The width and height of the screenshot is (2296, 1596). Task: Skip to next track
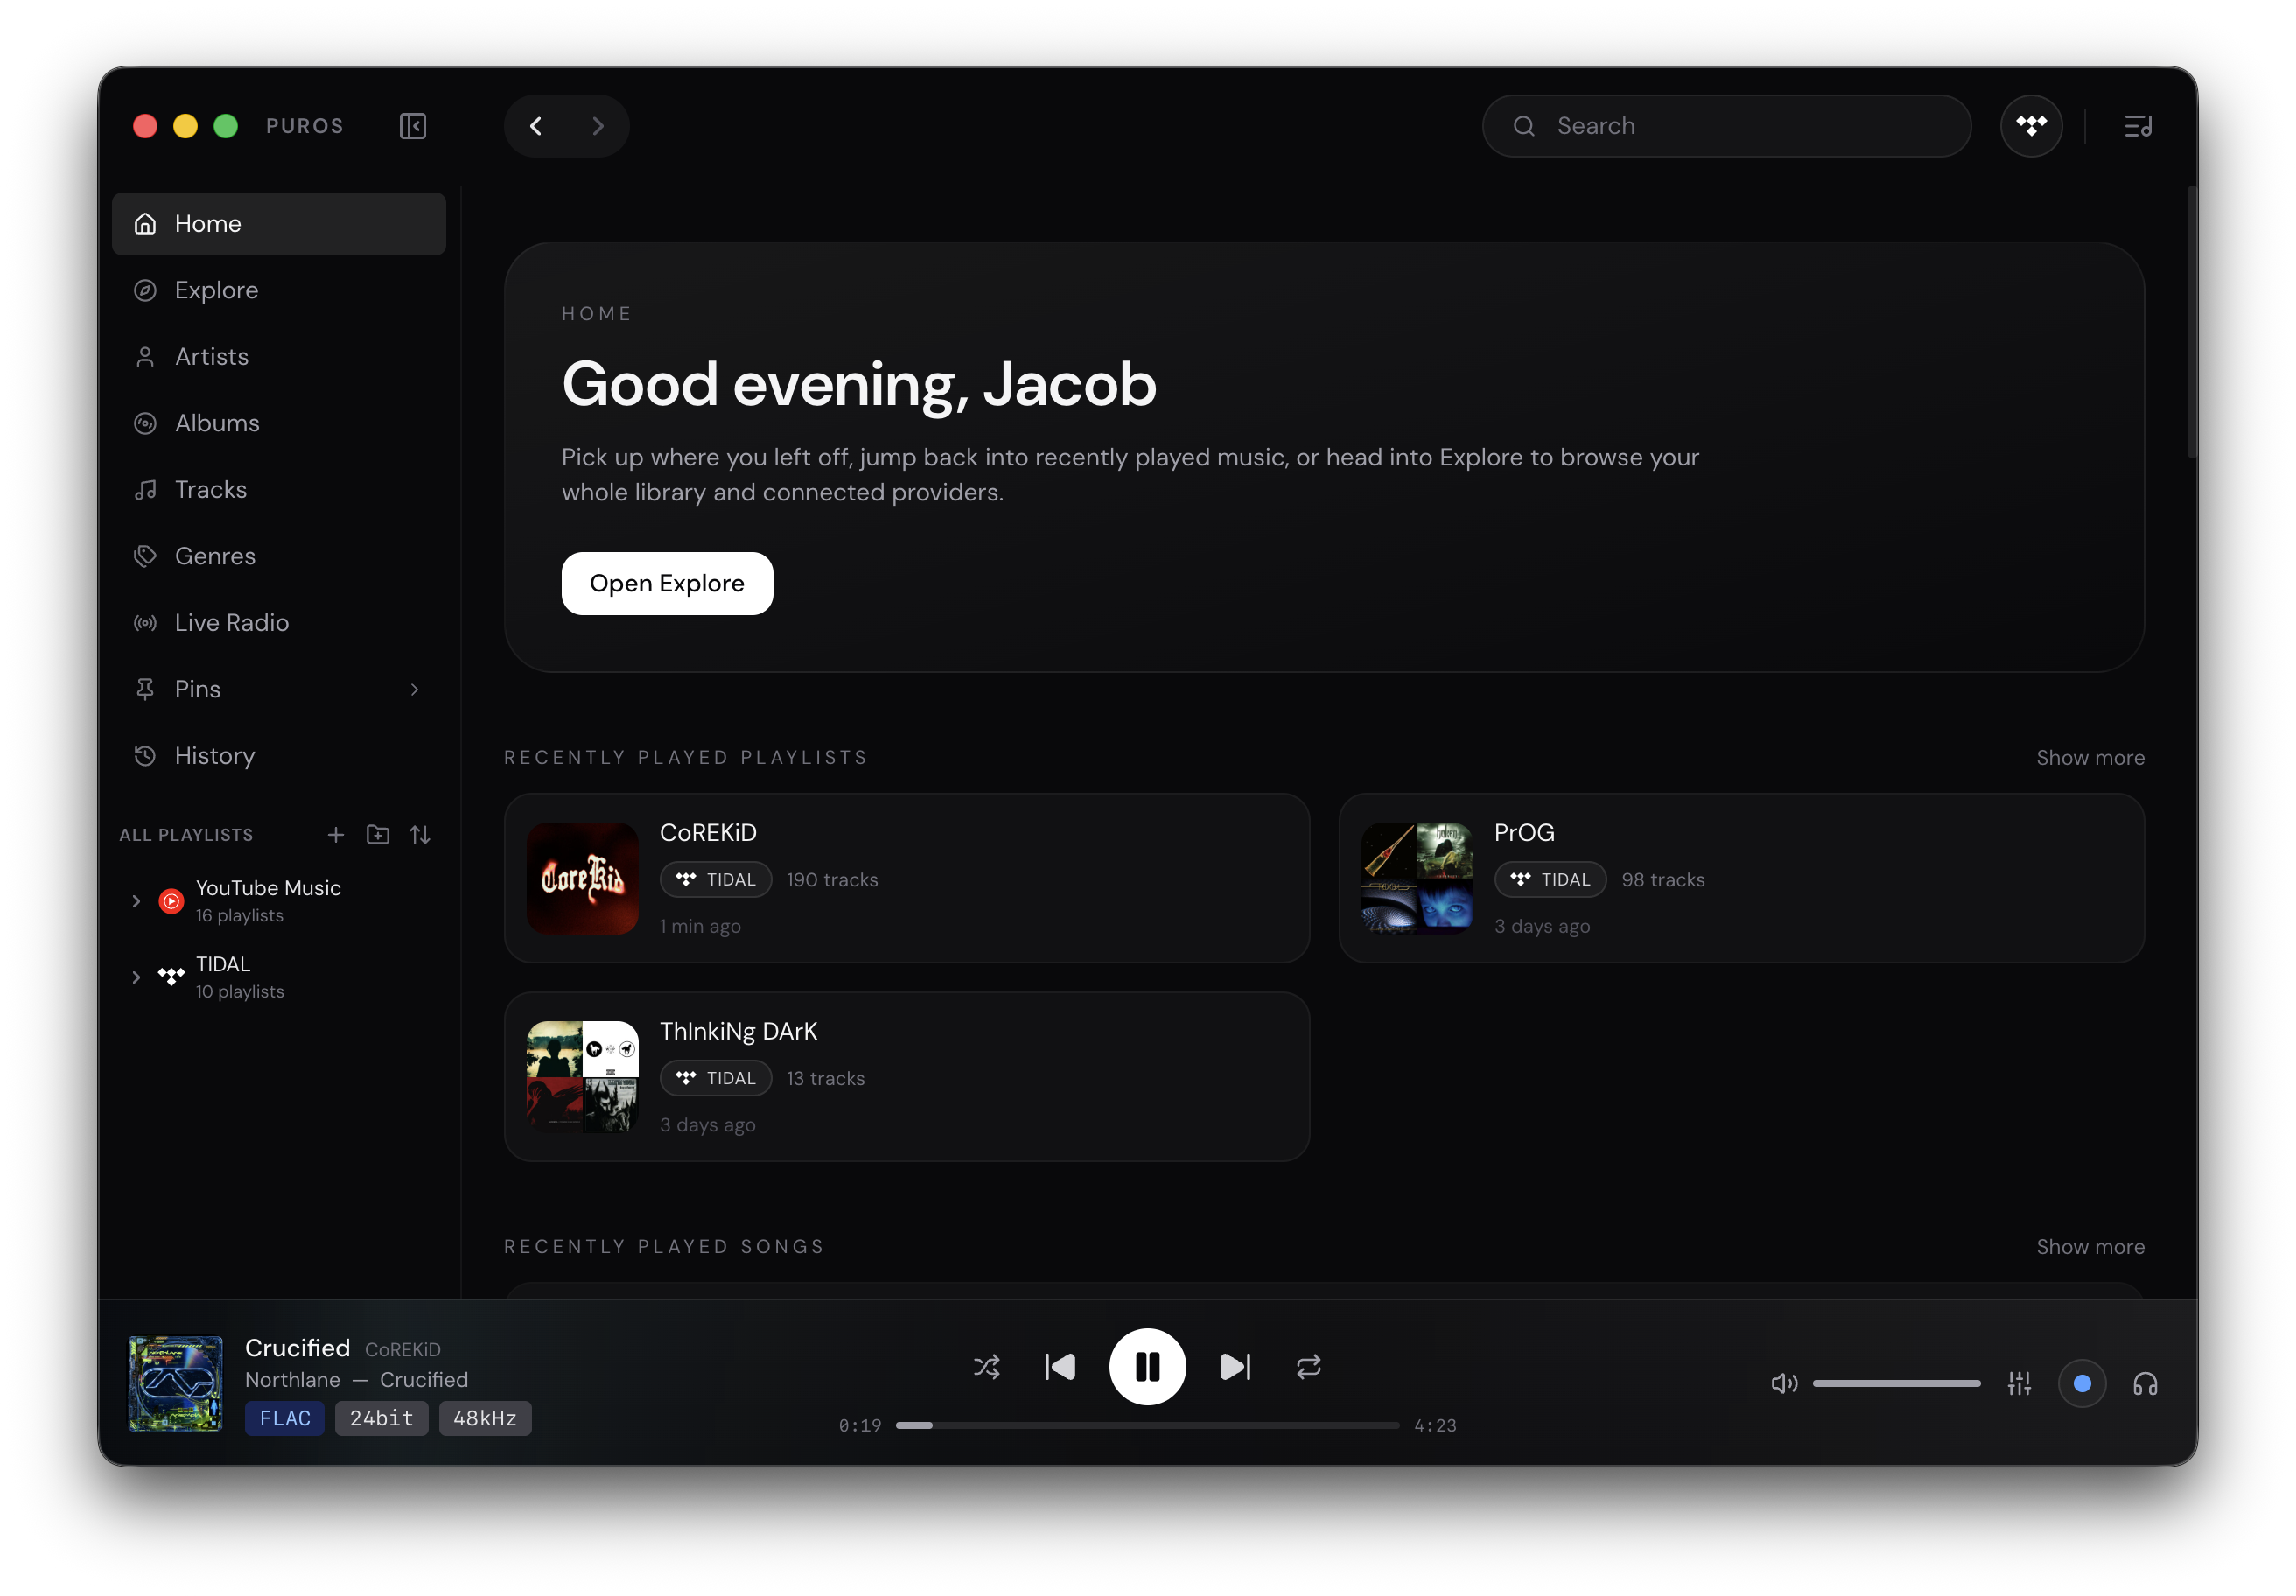point(1235,1367)
